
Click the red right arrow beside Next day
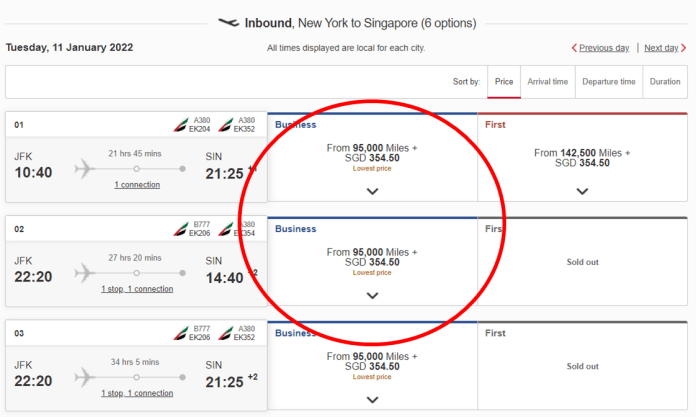pos(684,48)
